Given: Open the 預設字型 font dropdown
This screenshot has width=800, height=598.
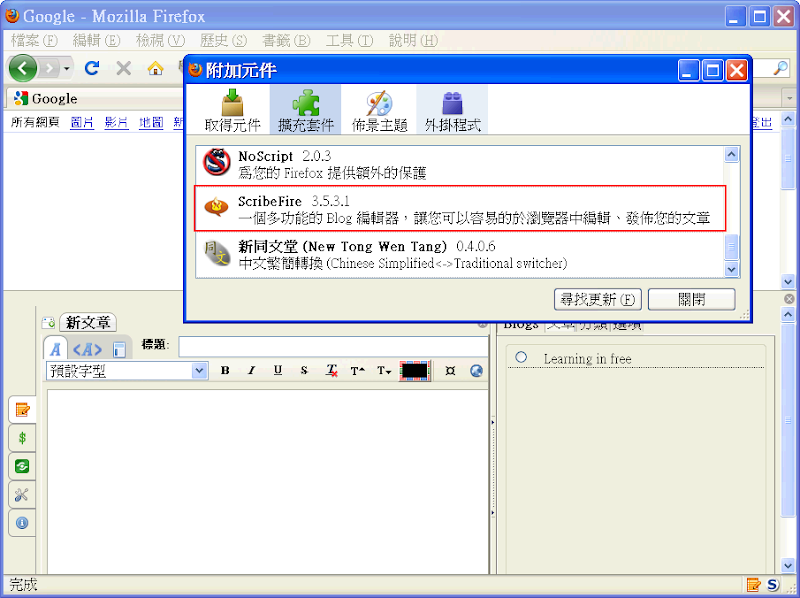Looking at the screenshot, I should pos(127,371).
